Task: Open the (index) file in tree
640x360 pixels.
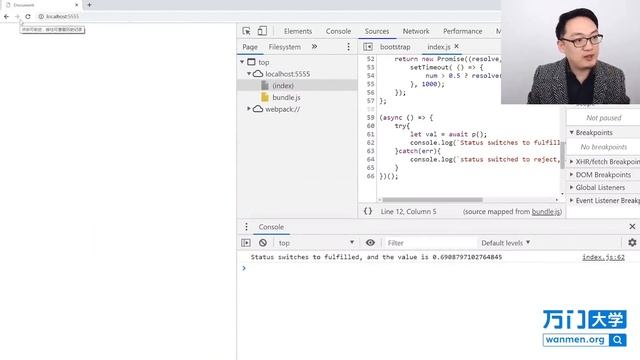Action: (x=283, y=86)
